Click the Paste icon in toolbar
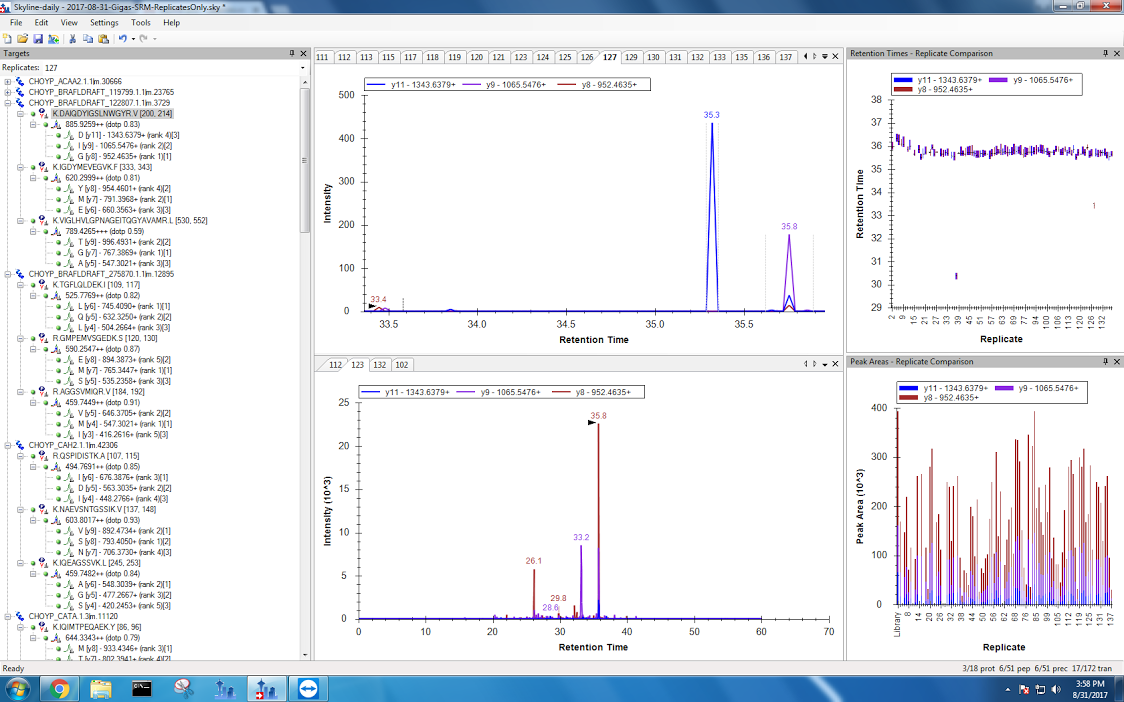The image size is (1124, 702). [103, 38]
